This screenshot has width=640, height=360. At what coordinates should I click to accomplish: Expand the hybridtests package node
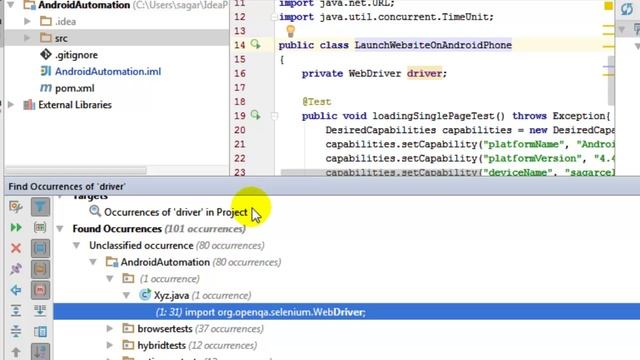pyautogui.click(x=110, y=345)
